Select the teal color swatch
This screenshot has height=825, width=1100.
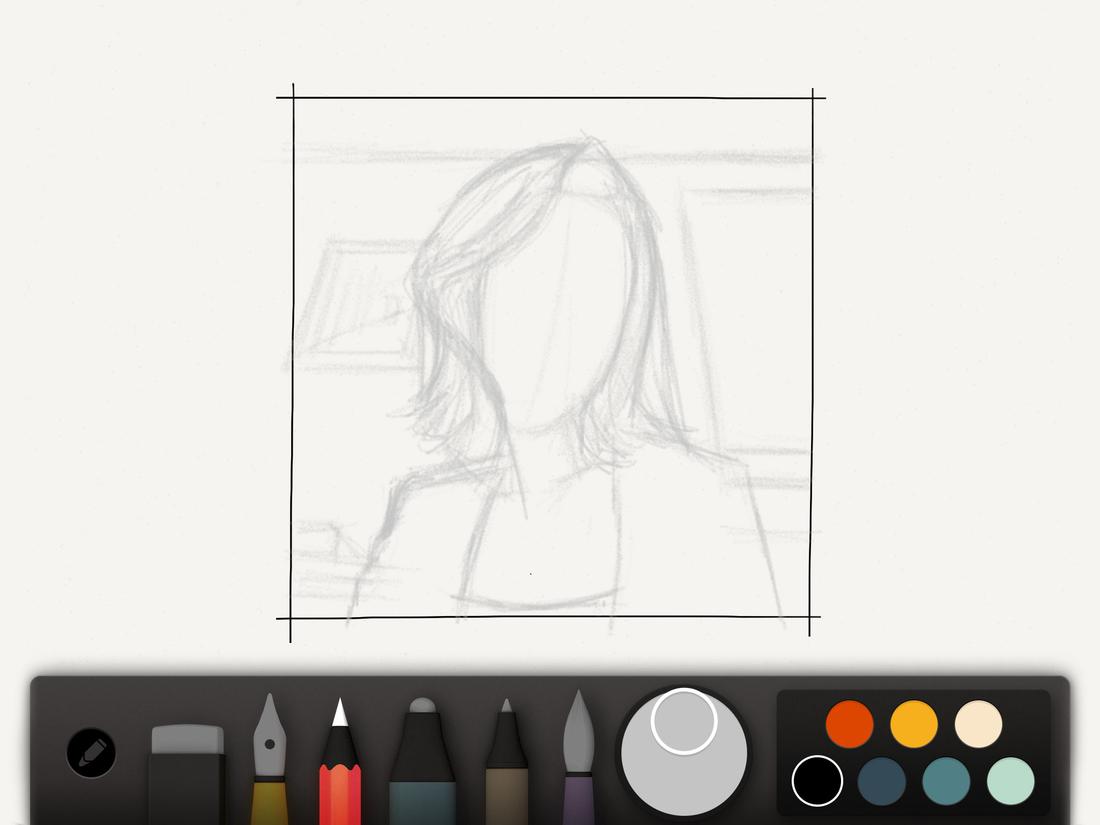point(944,782)
